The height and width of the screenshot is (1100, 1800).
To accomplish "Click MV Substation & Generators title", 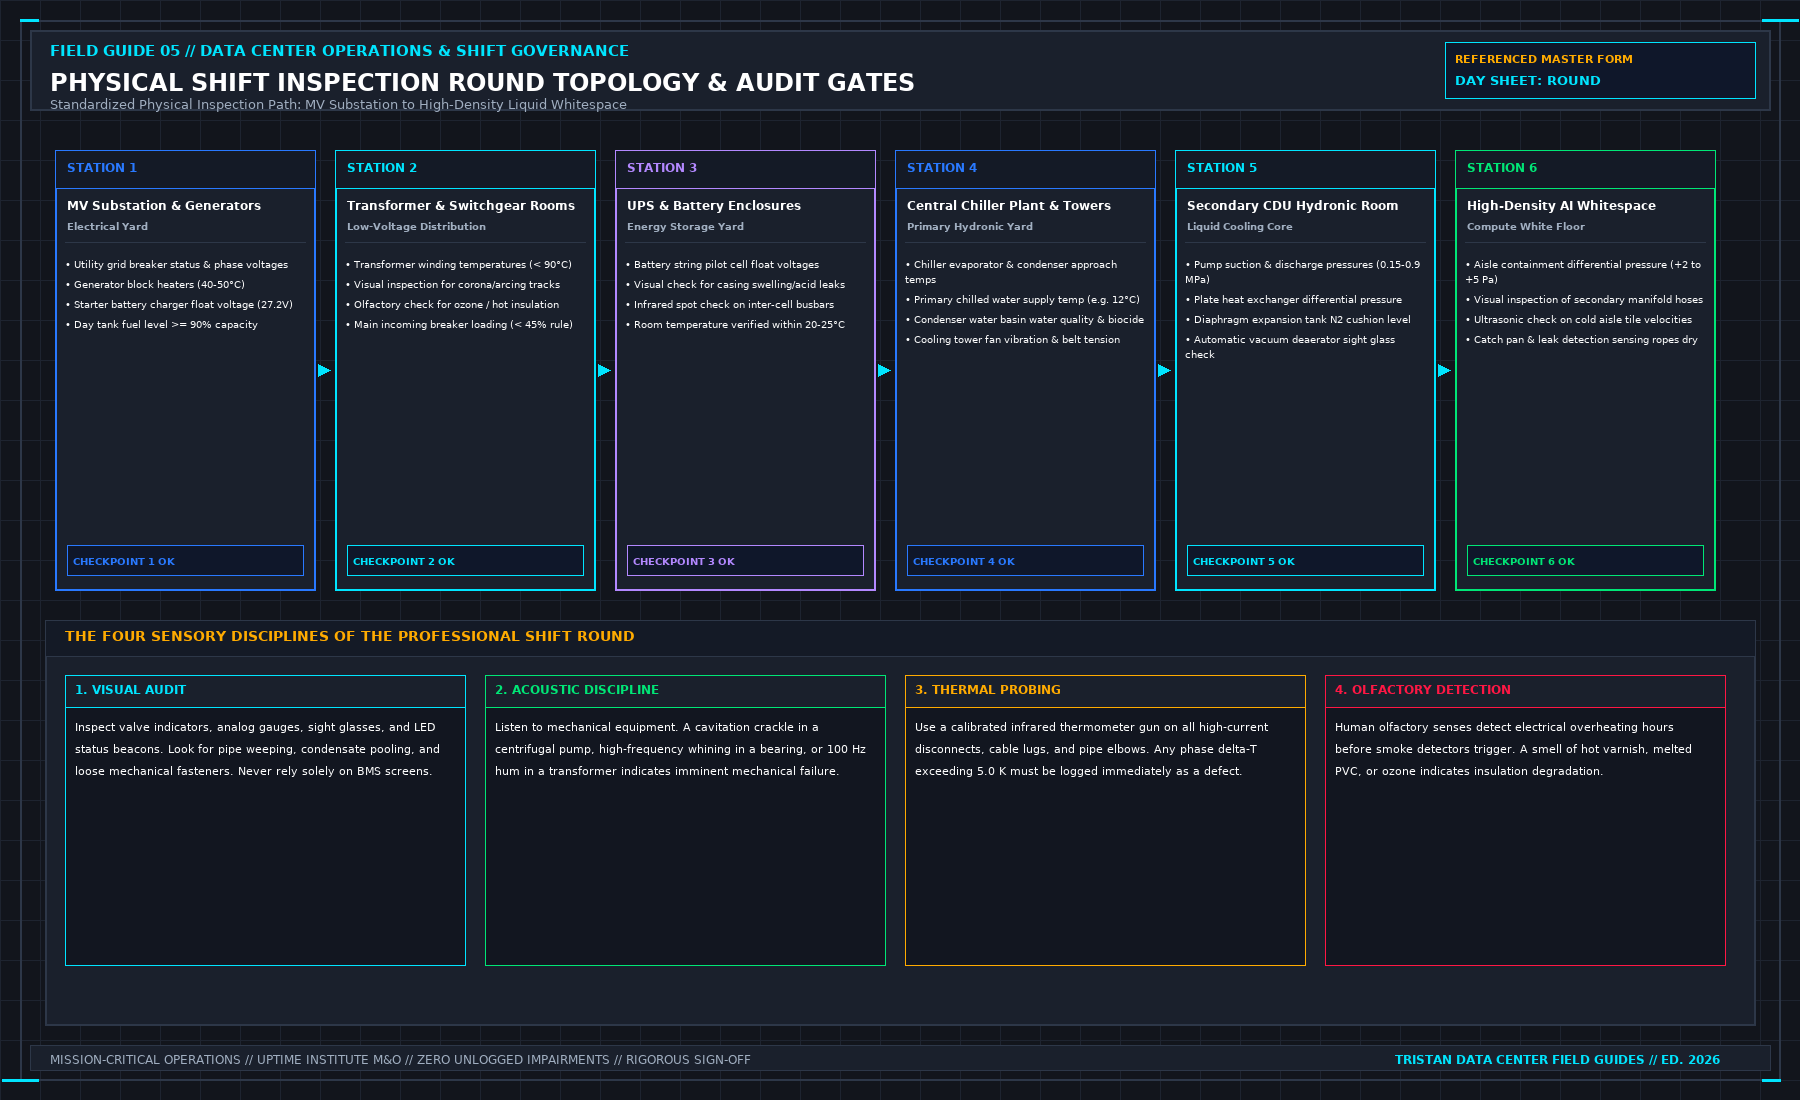I will [164, 206].
